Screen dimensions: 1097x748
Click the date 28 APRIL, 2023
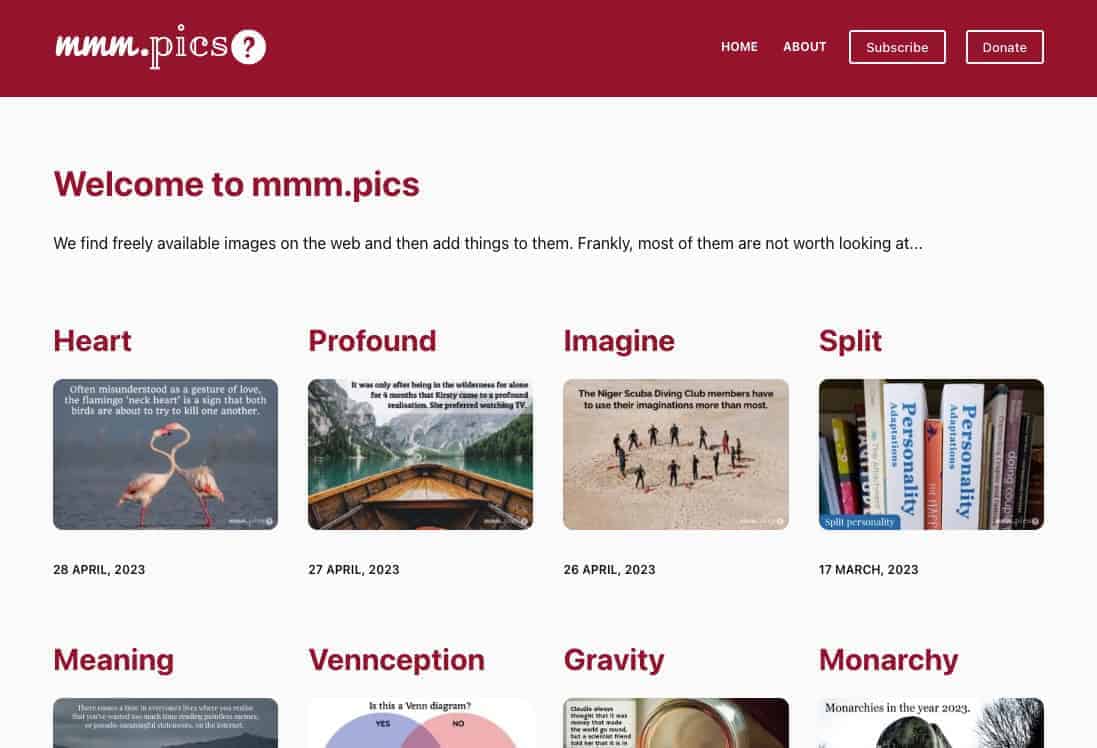coord(99,570)
